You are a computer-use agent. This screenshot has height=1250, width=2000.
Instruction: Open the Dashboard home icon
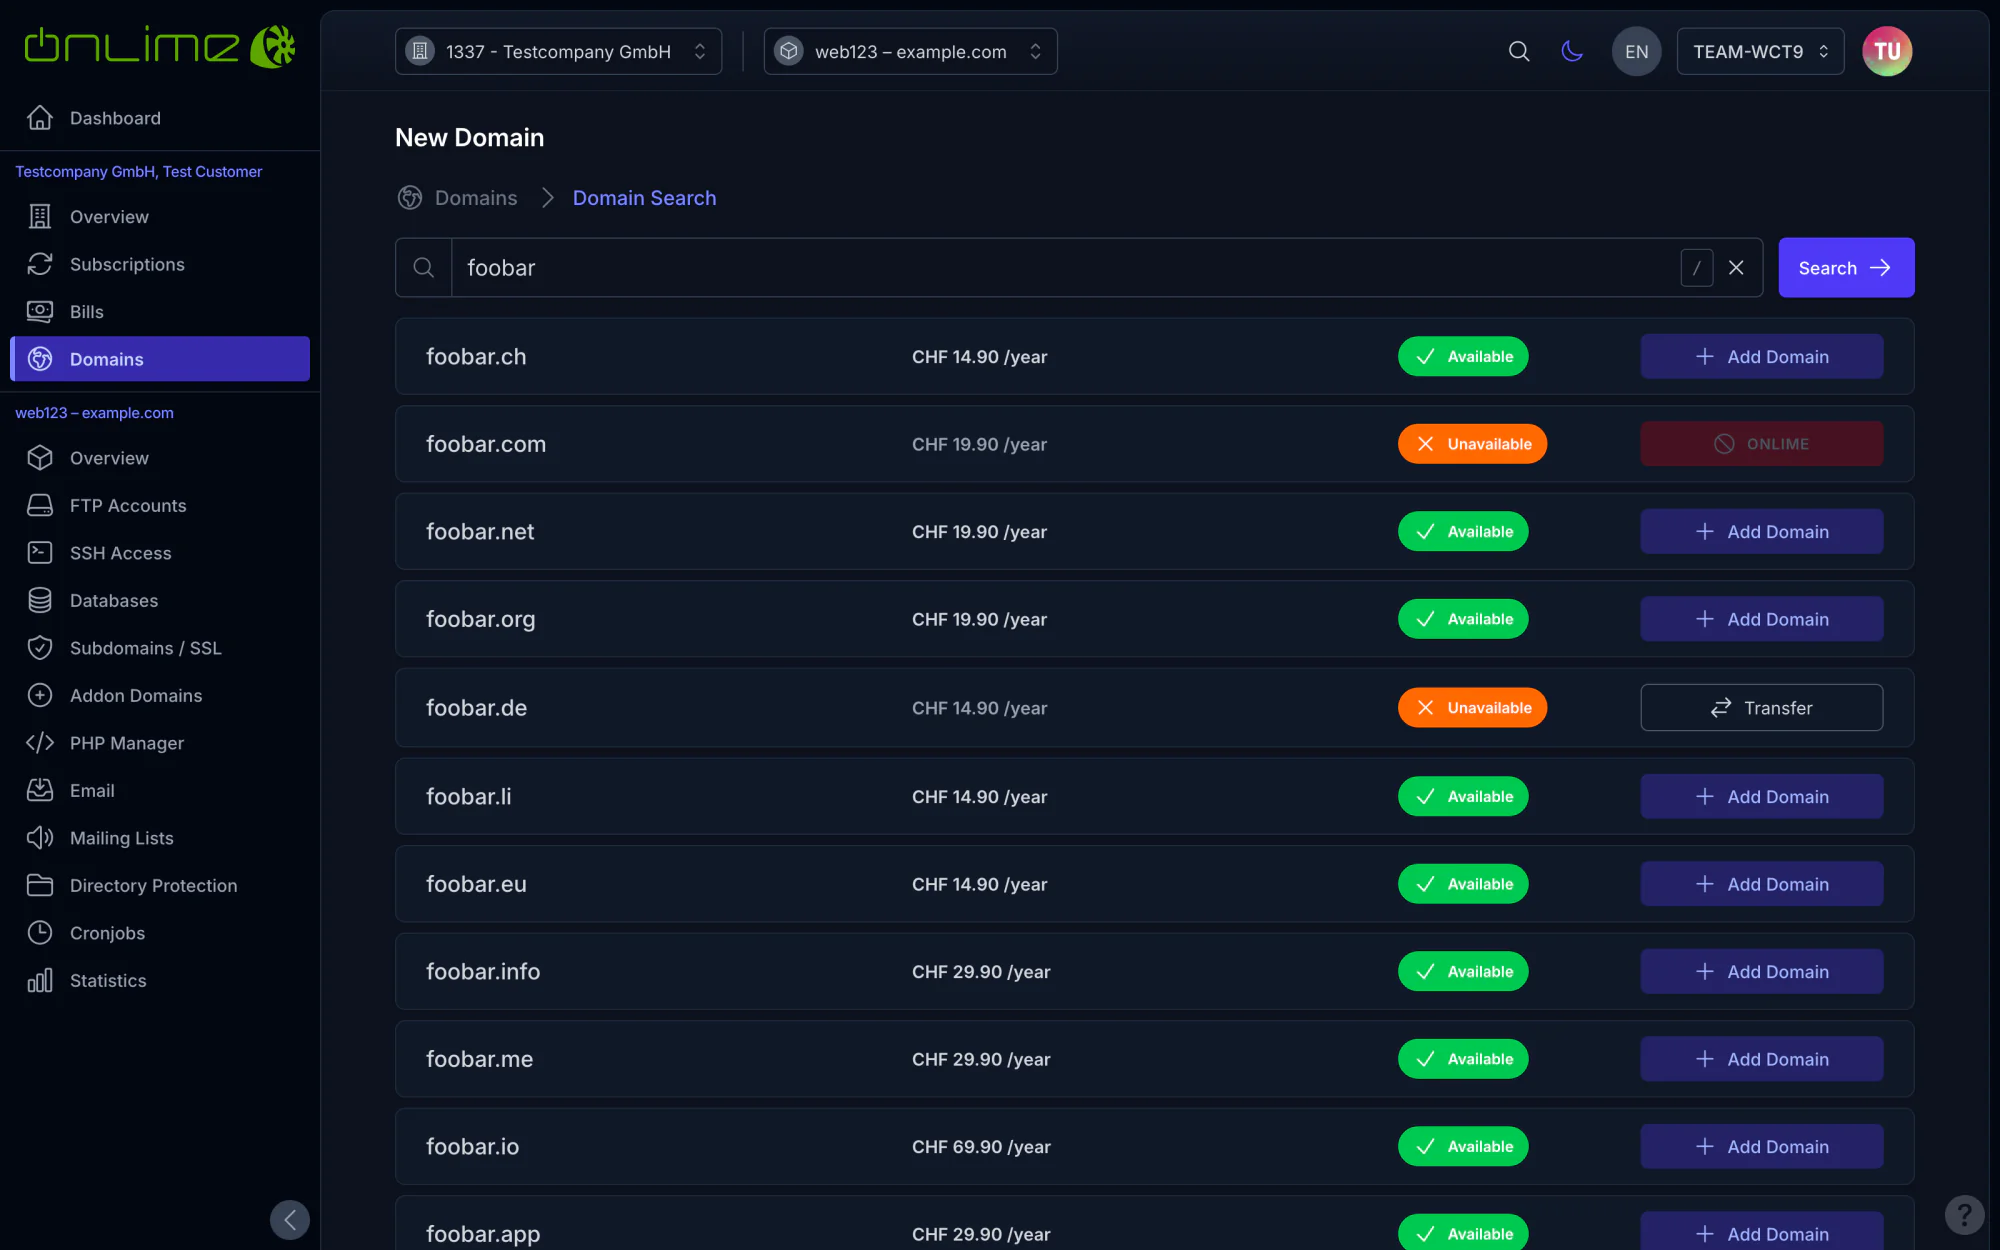pos(40,118)
